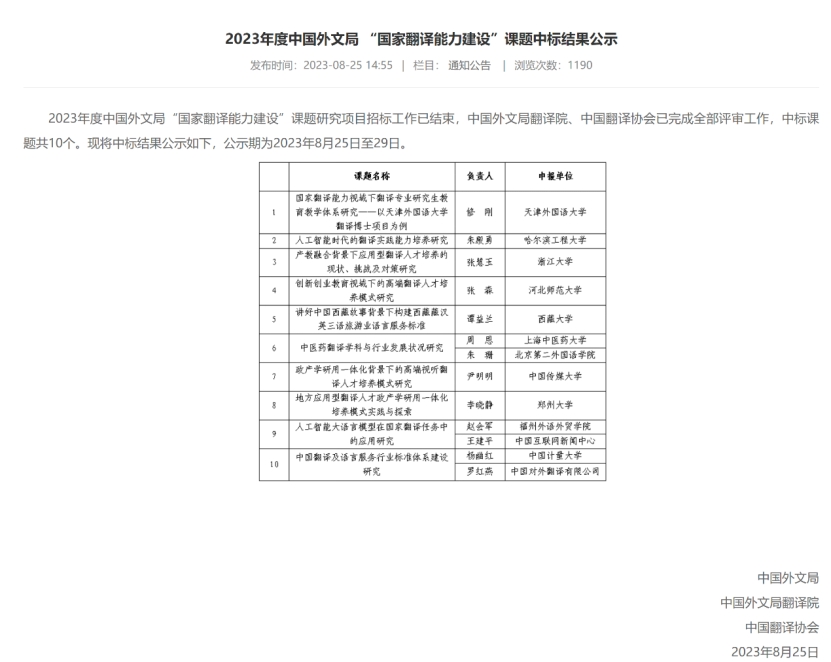Click the 浏览次数 1190 view count
The width and height of the screenshot is (831, 662).
(553, 66)
